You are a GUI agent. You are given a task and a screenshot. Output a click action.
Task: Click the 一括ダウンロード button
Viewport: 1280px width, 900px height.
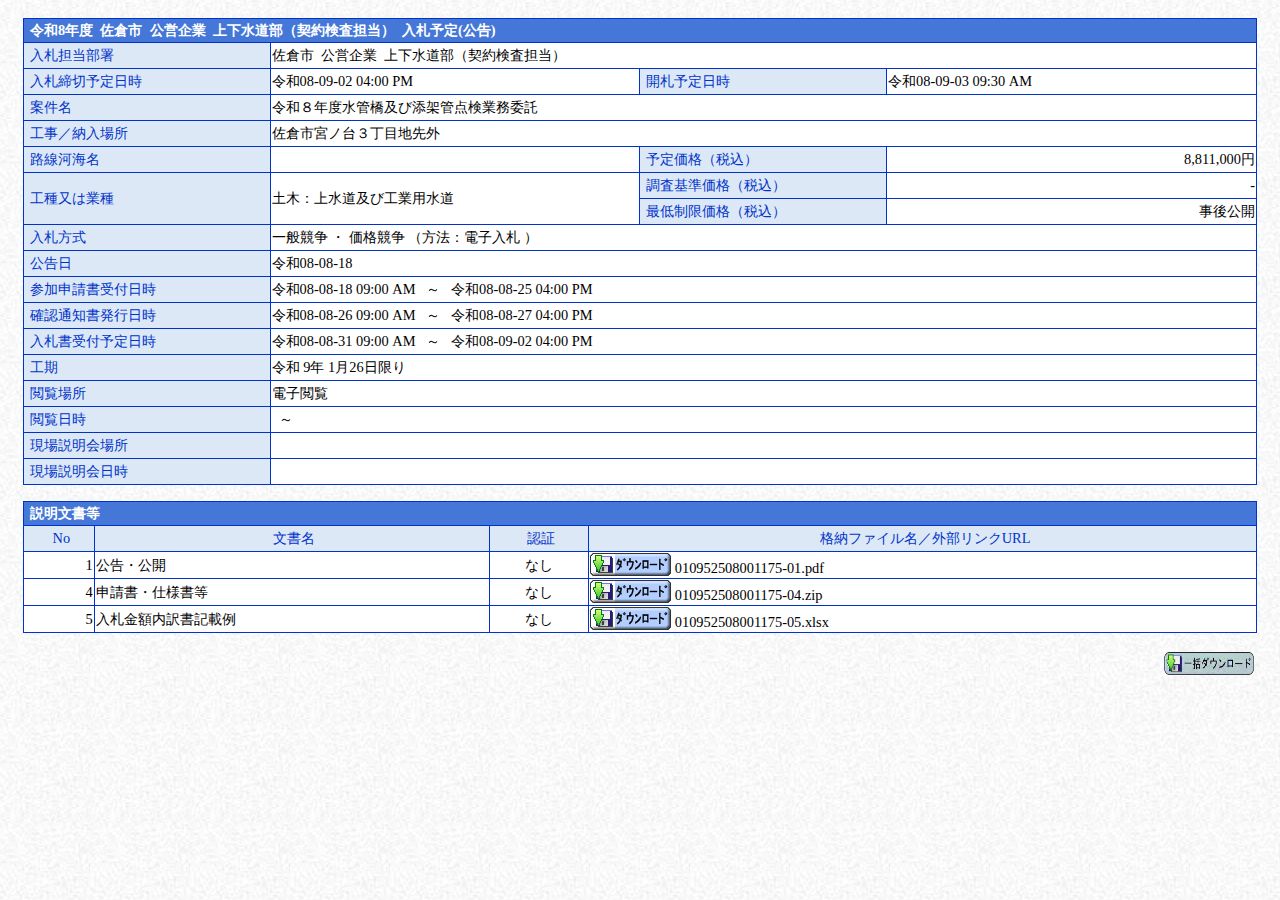pos(1208,664)
